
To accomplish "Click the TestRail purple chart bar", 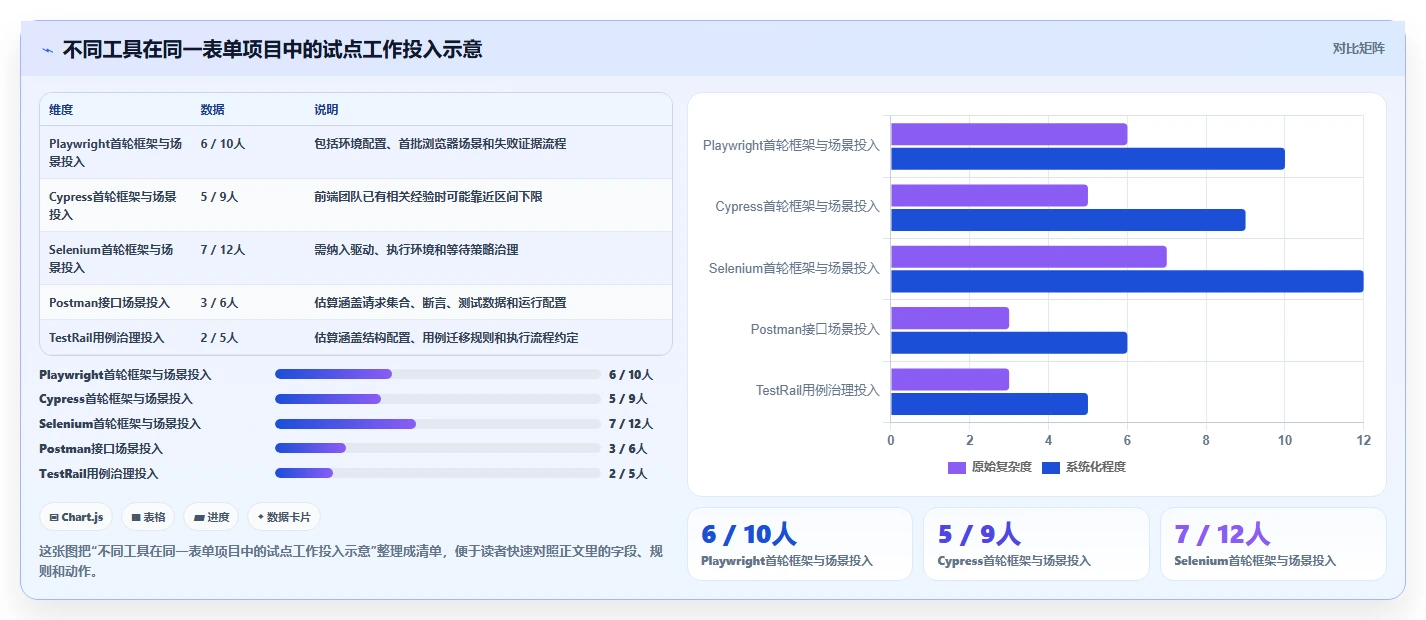I will click(950, 379).
